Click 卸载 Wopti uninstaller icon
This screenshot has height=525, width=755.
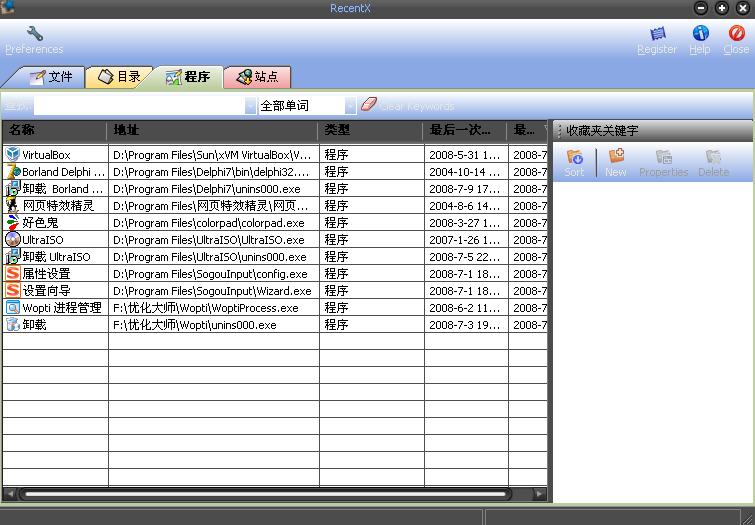click(x=13, y=324)
